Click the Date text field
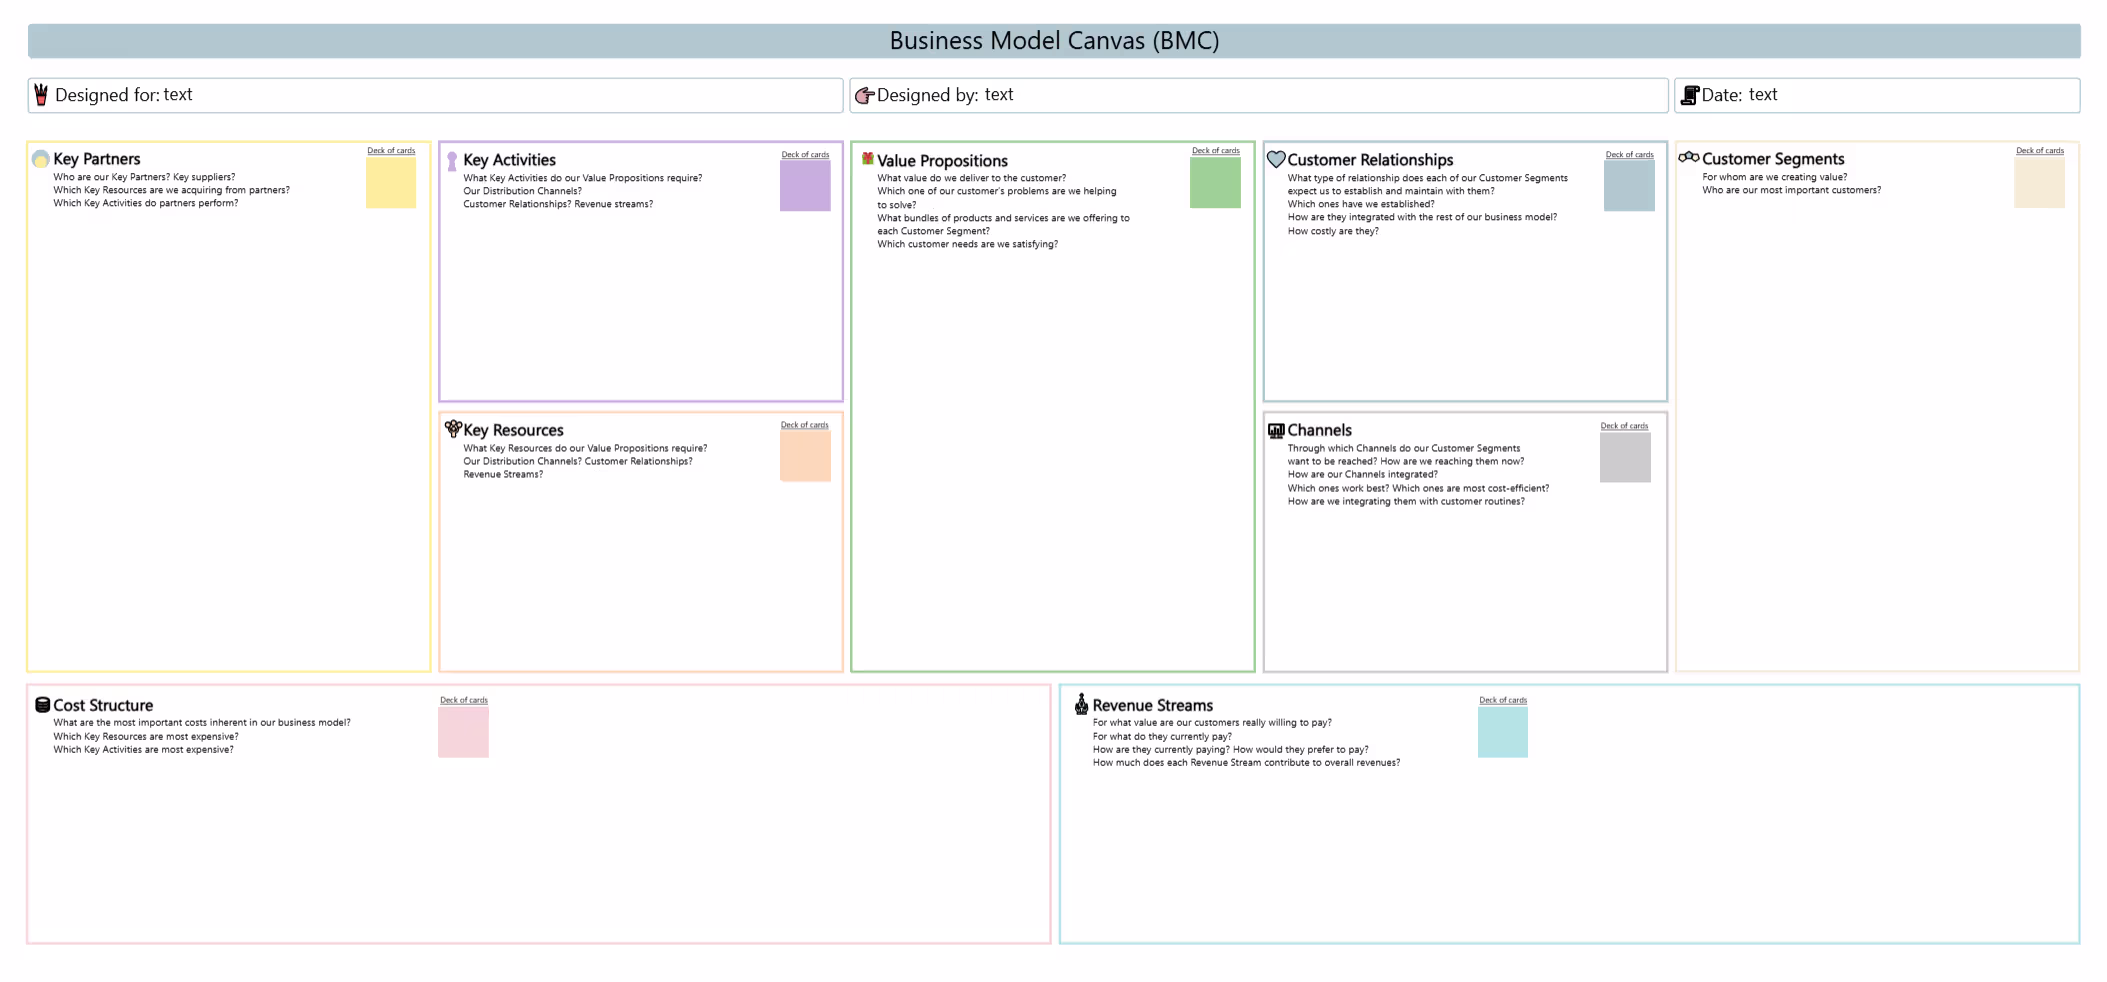Screen dimensions: 2107x982 (1877, 95)
